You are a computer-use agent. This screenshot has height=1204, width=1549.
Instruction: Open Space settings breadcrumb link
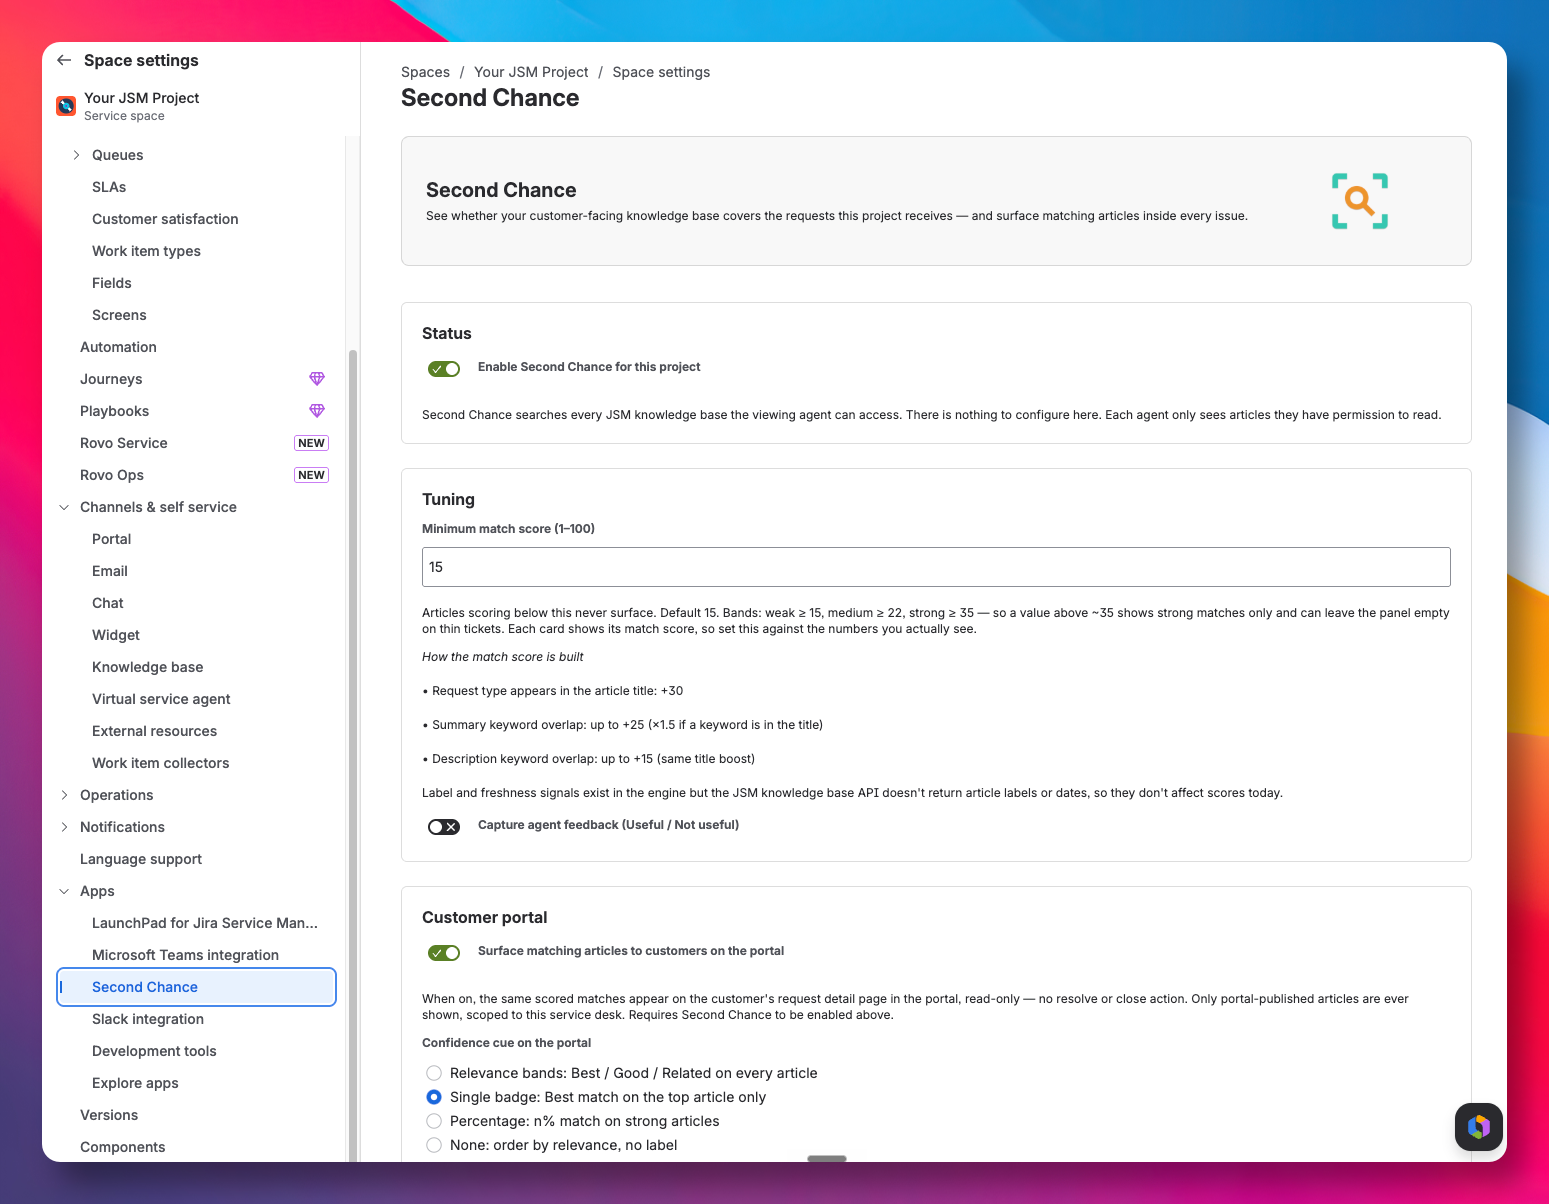(661, 72)
